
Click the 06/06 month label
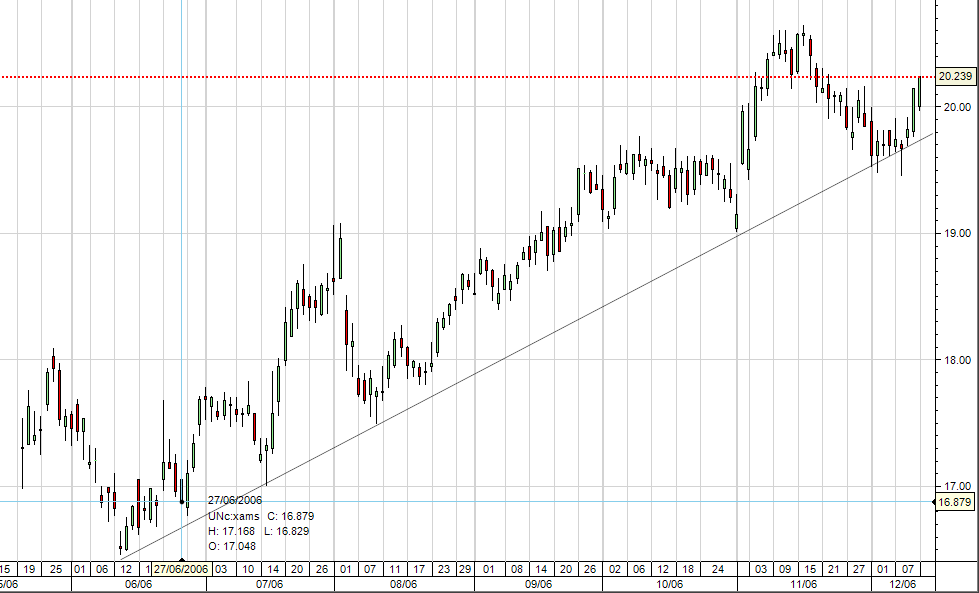tap(139, 584)
